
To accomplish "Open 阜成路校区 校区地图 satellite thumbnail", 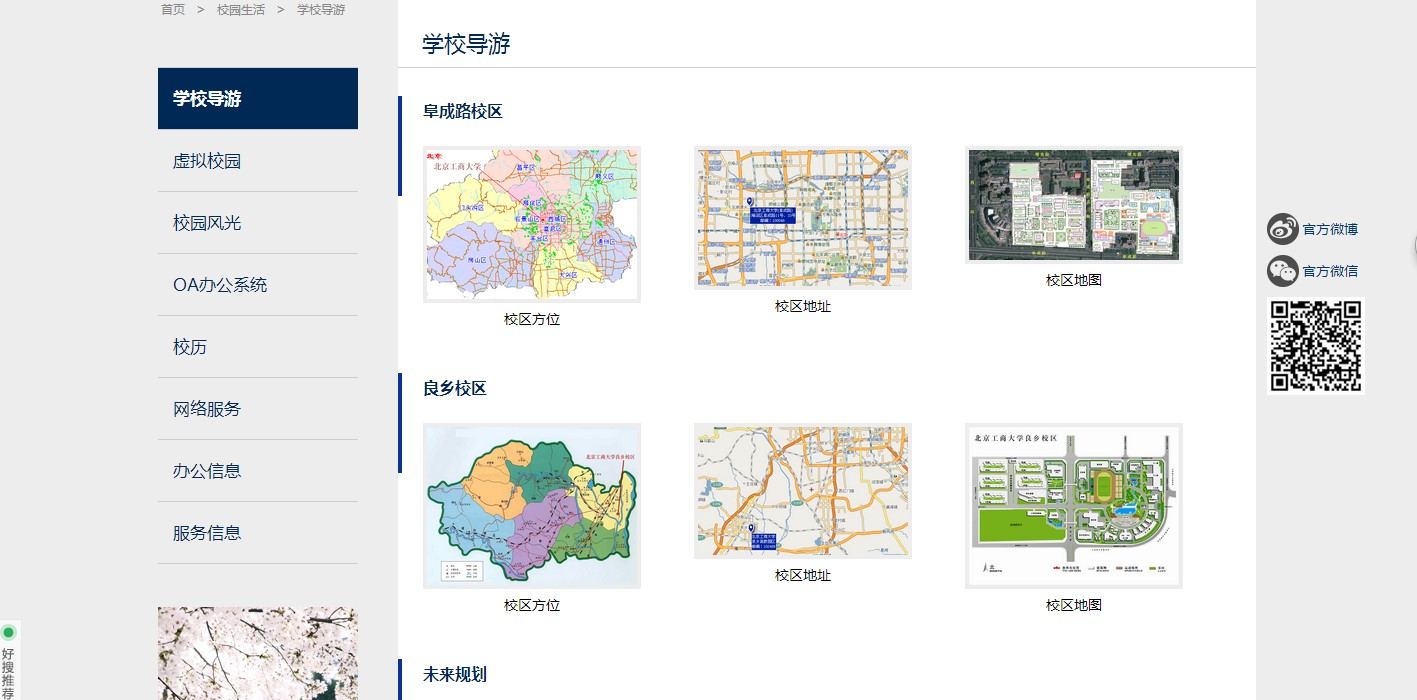I will 1073,205.
